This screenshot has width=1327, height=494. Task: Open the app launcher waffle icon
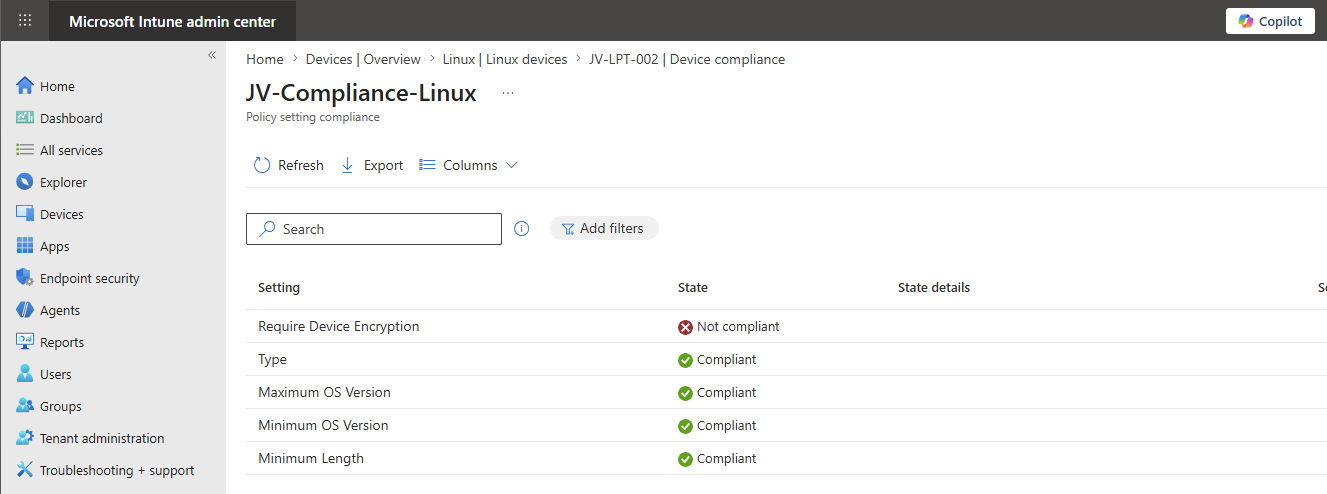click(x=25, y=20)
